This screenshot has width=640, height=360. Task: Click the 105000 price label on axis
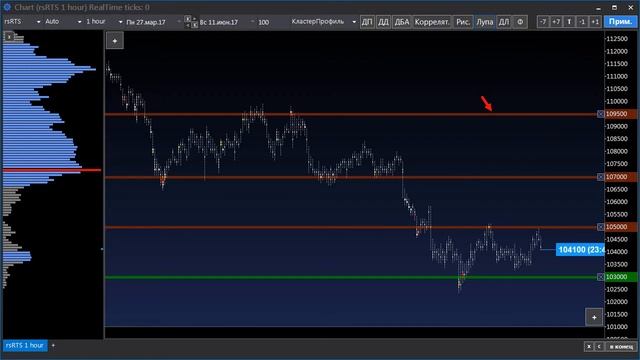point(620,227)
